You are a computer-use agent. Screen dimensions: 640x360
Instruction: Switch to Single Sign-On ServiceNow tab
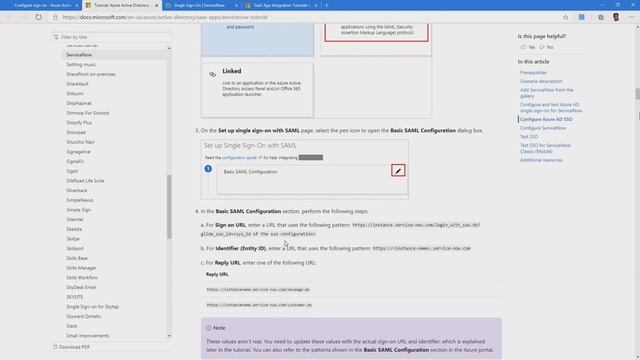pos(201,5)
